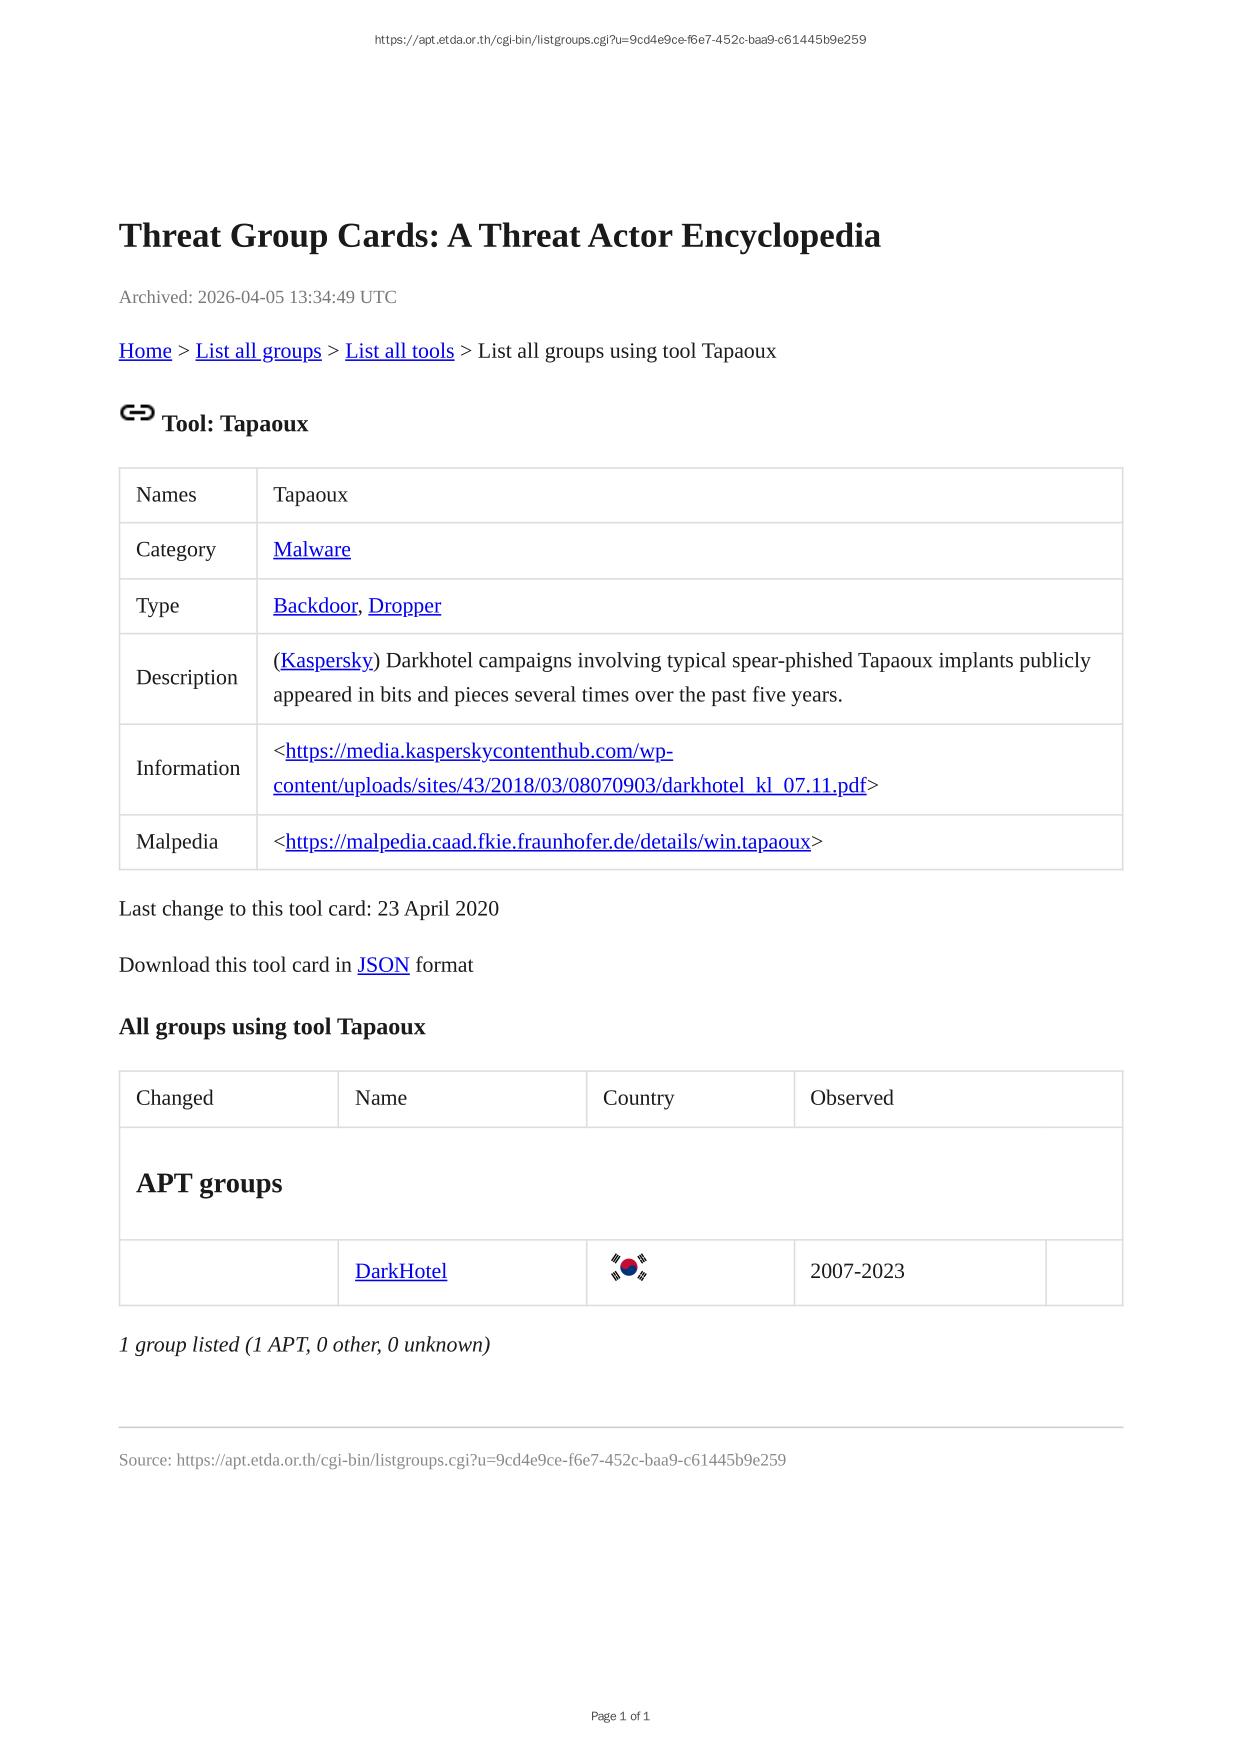Screen dimensions: 1242x1756
Task: Open the Kaspersky source link
Action: click(326, 660)
